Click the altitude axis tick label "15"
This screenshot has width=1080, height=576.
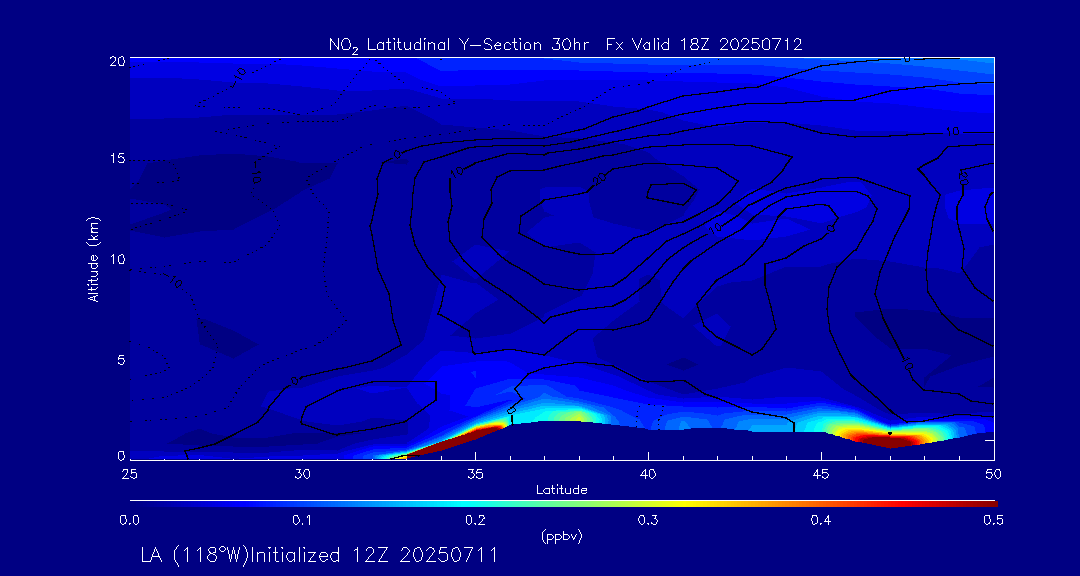(x=117, y=159)
